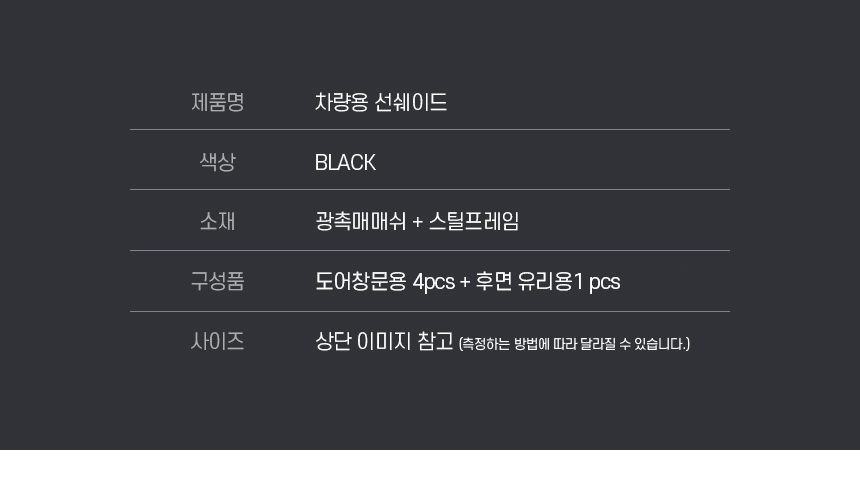Click the 사이즈 row label
The width and height of the screenshot is (860, 485).
217,341
